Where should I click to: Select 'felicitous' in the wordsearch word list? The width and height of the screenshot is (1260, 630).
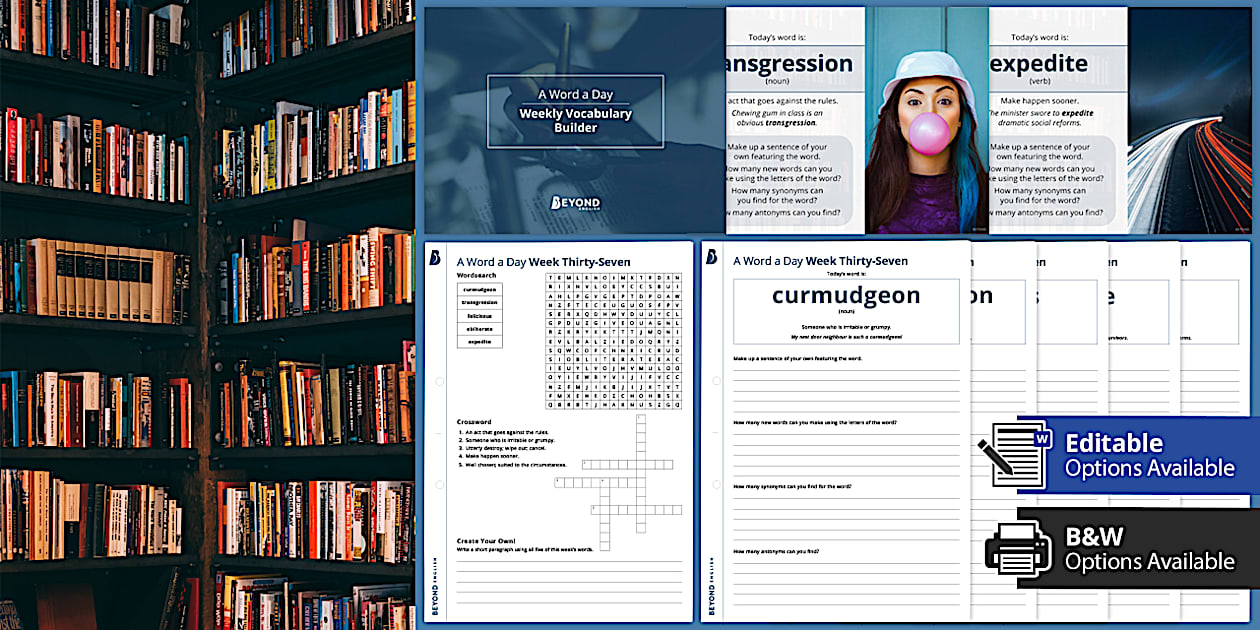point(479,315)
